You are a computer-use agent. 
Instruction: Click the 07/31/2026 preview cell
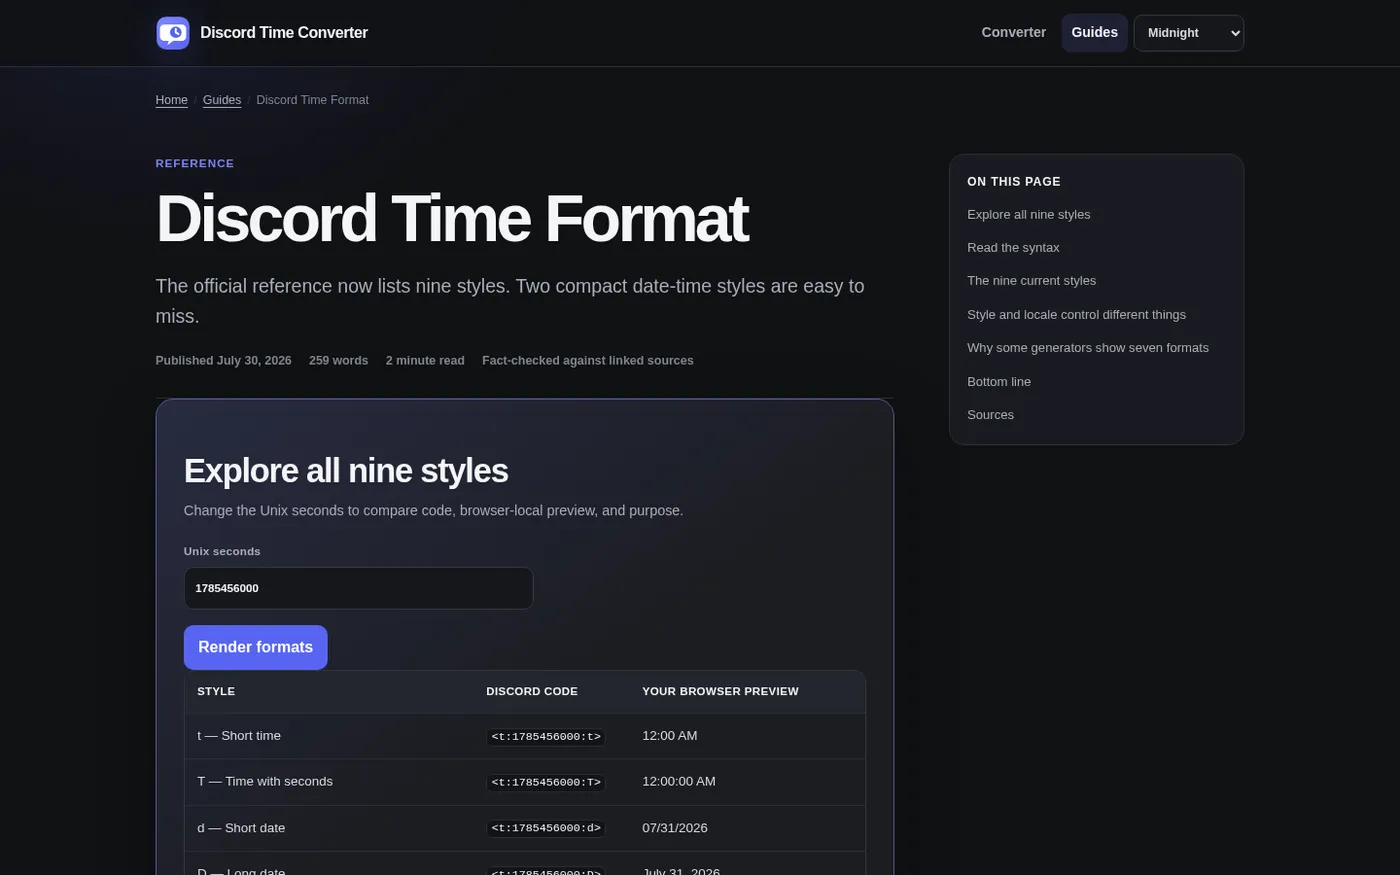(x=674, y=828)
